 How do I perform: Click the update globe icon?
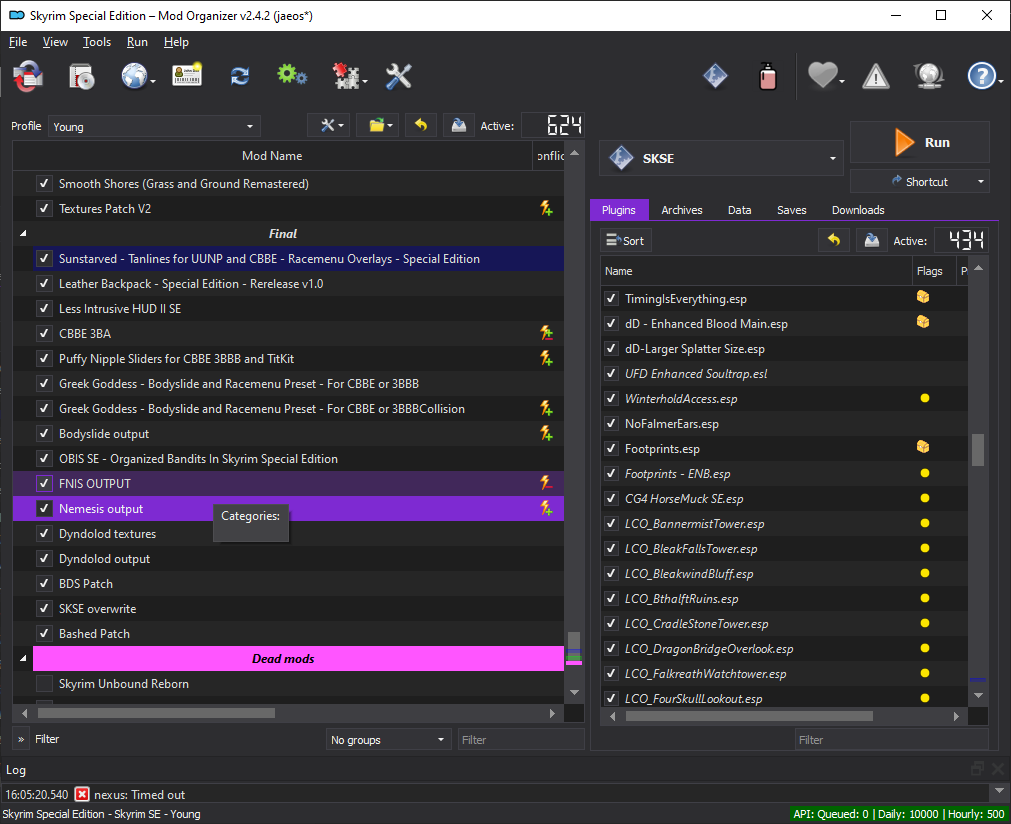pos(928,76)
